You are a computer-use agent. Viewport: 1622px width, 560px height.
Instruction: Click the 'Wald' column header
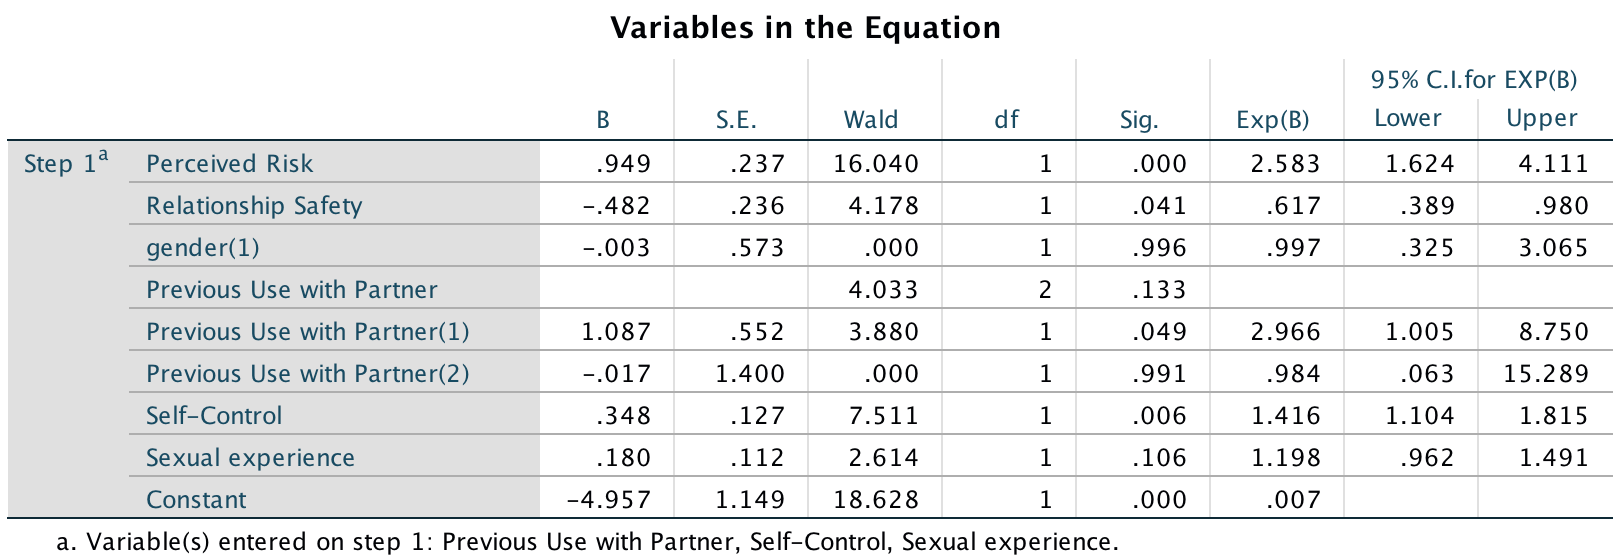pos(870,120)
